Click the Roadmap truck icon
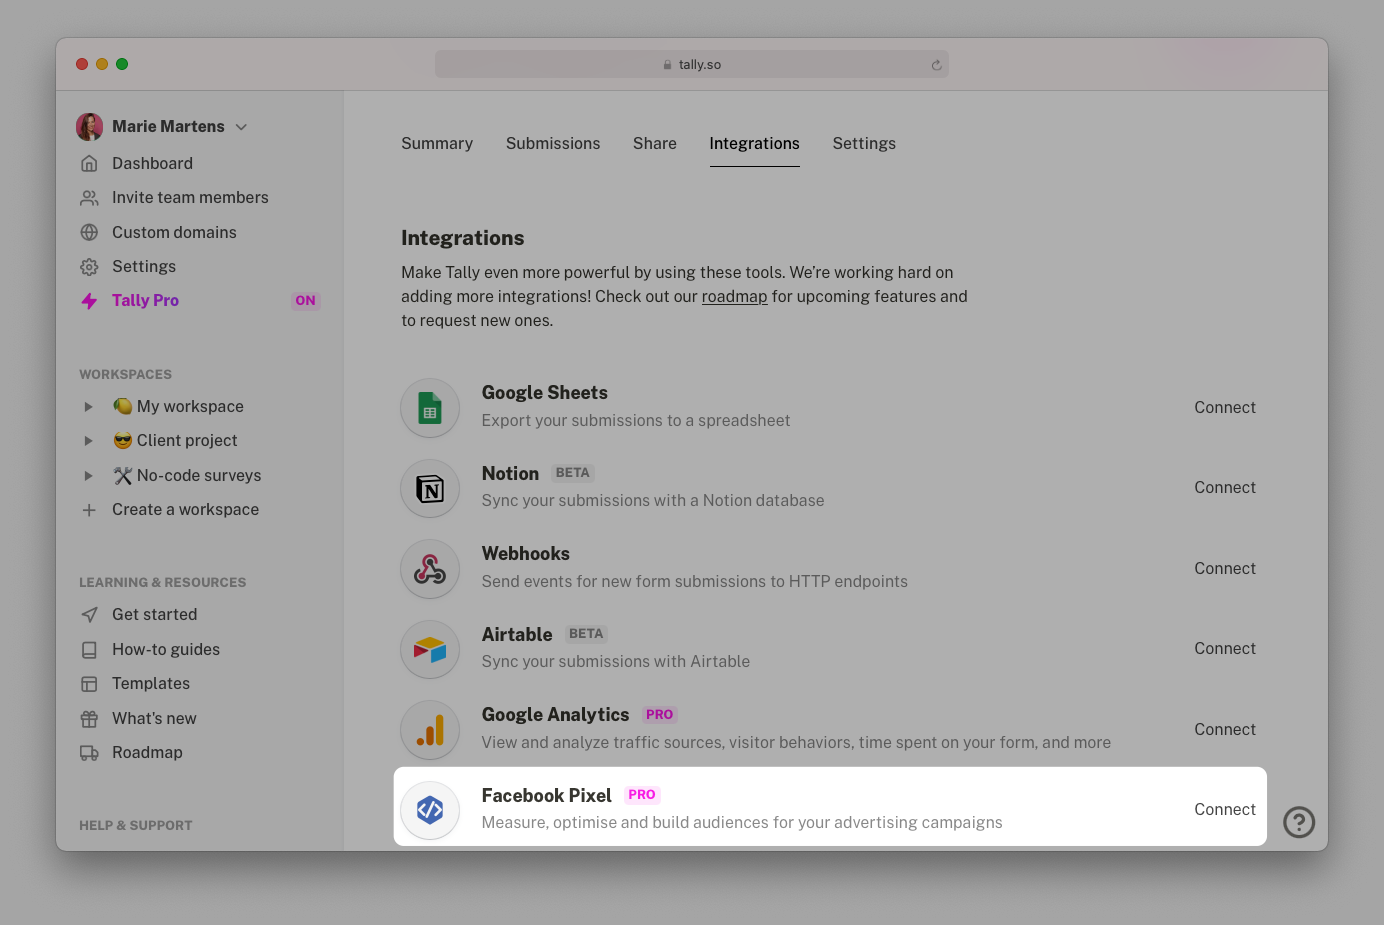 (x=89, y=753)
